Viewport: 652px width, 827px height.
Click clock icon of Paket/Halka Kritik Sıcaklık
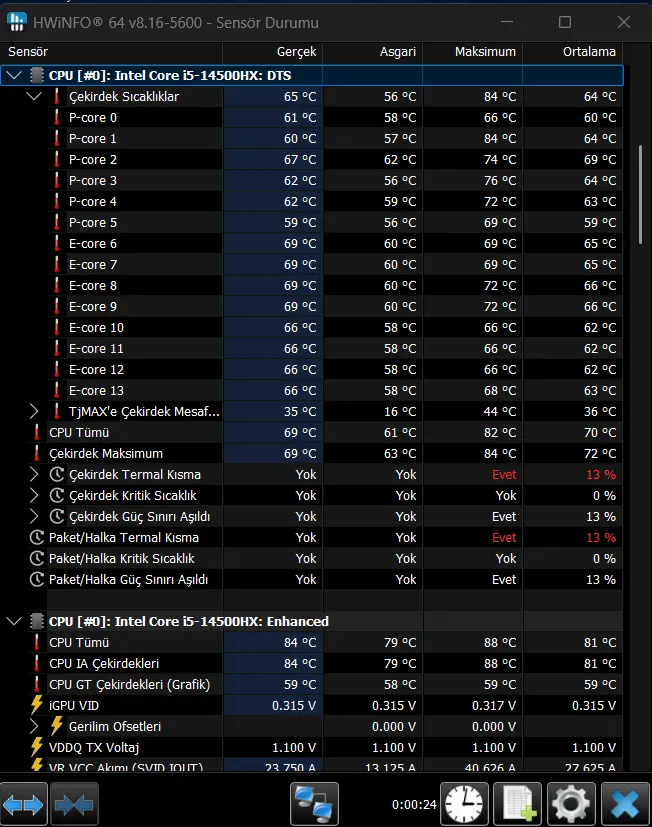(x=36, y=559)
